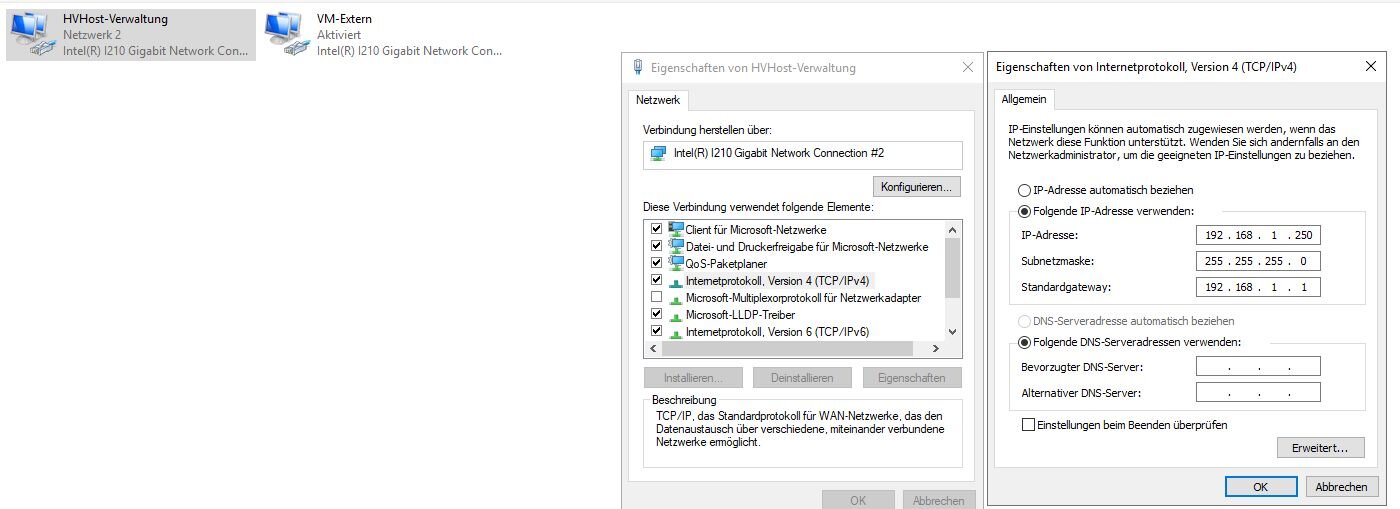Close the HVHost-Verwaltung properties dialog with the X
Screen dimensions: 1400x509
coord(967,67)
